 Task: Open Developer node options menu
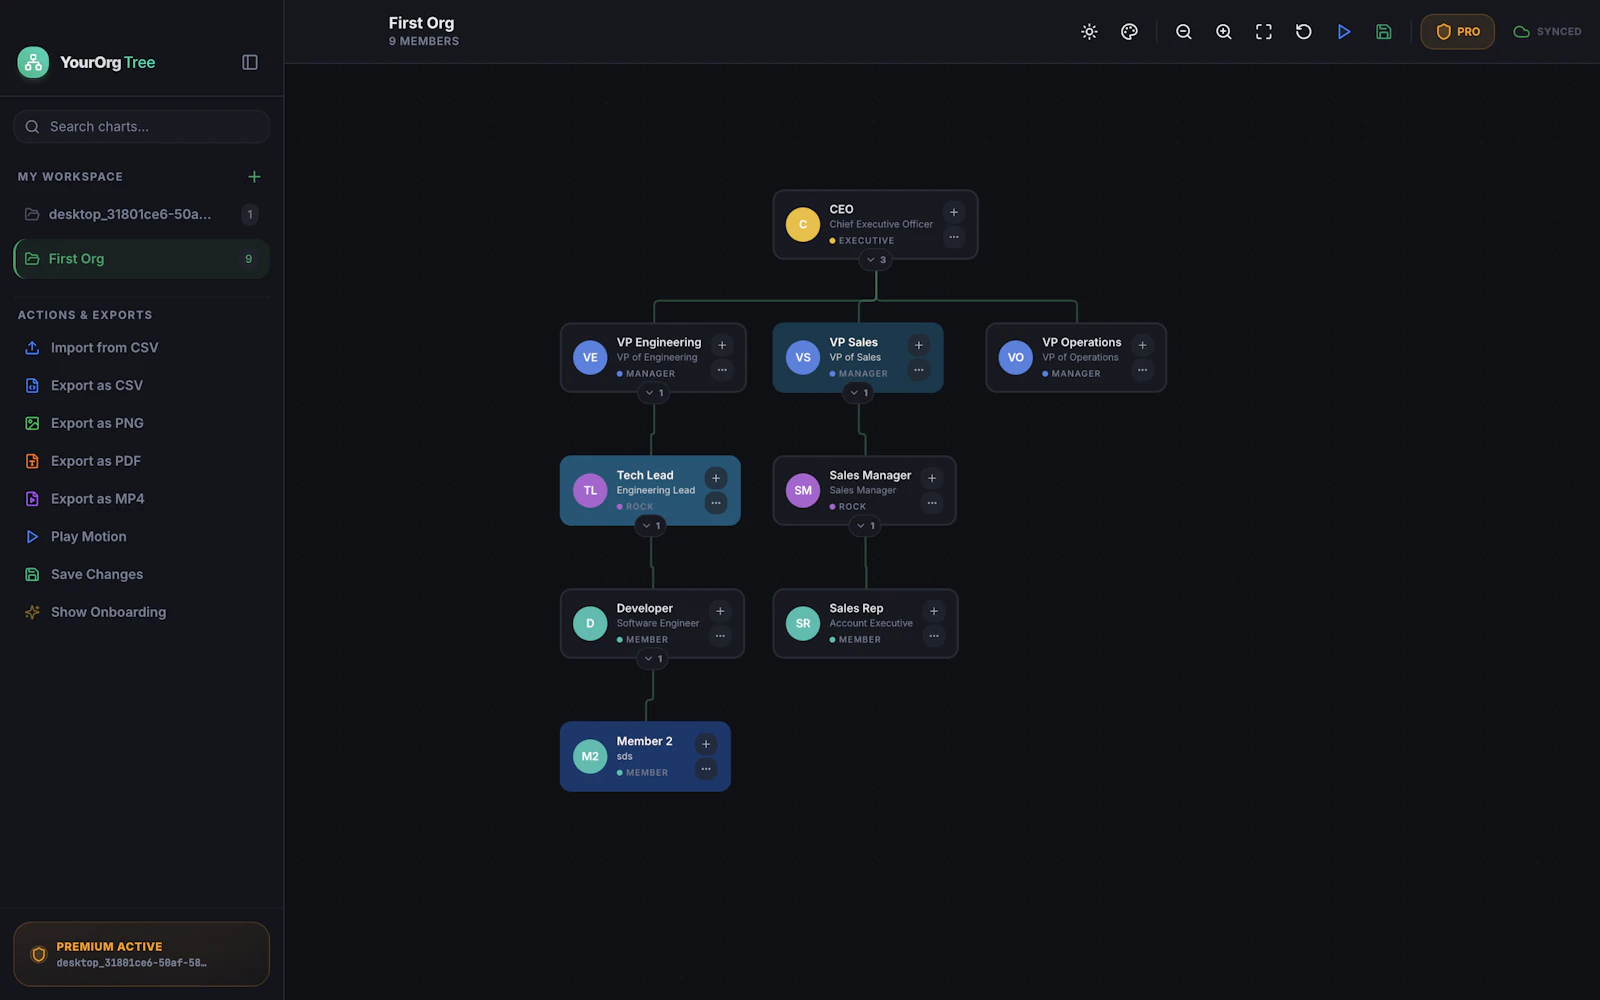[x=720, y=636]
